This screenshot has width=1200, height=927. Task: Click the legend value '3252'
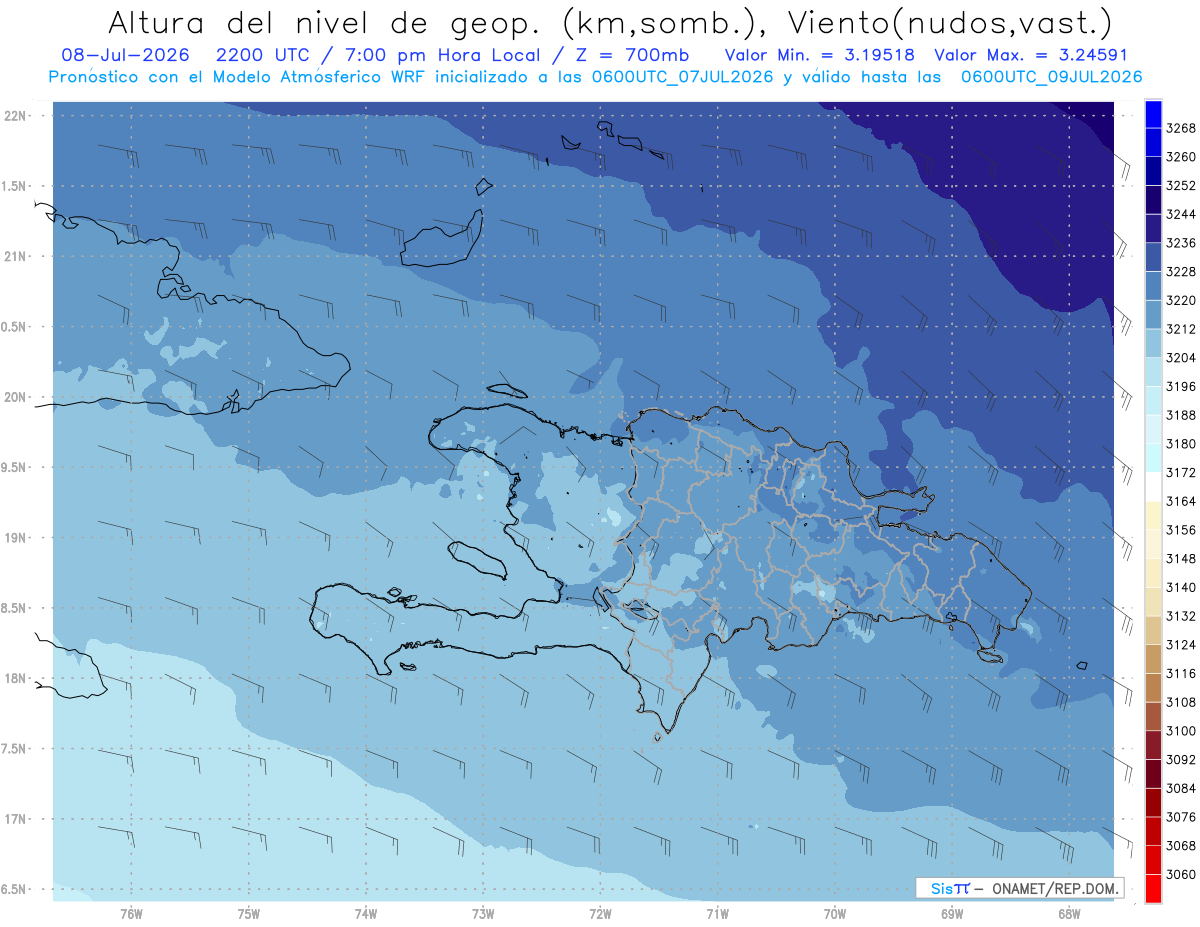pyautogui.click(x=1181, y=186)
